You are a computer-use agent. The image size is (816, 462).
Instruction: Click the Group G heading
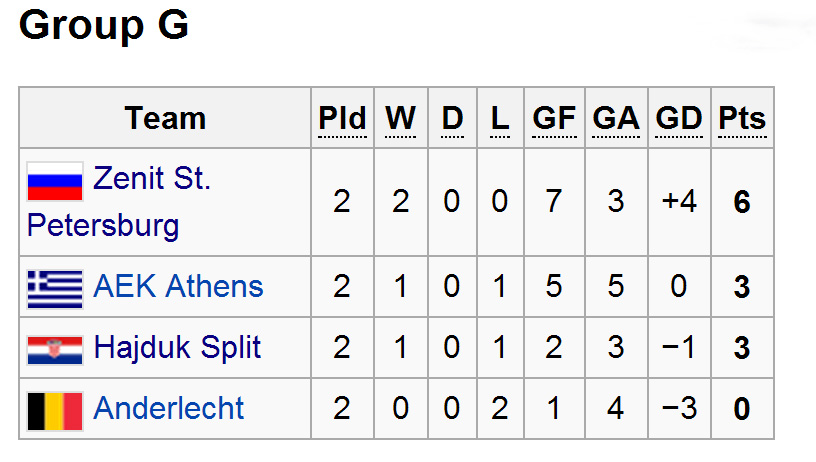(103, 27)
